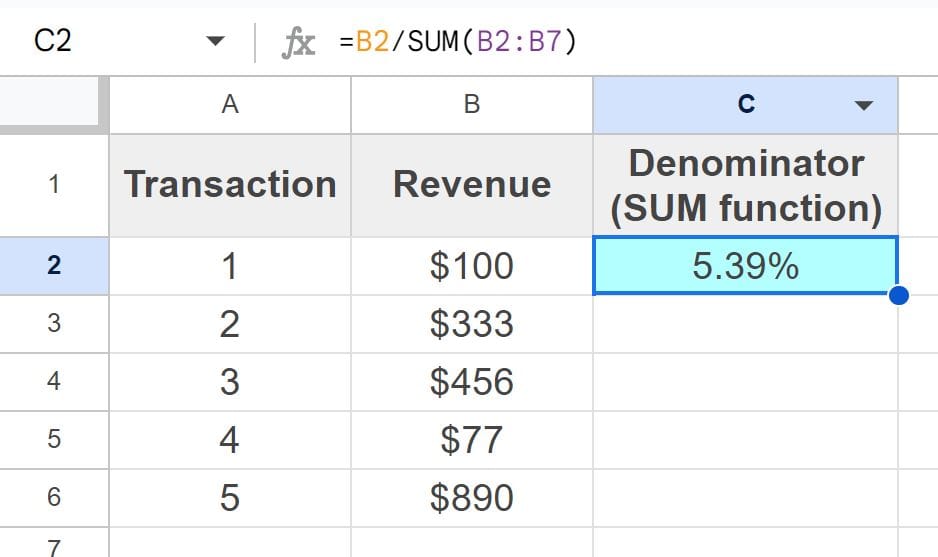Viewport: 938px width, 557px height.
Task: Select row 4 header
Action: point(54,382)
